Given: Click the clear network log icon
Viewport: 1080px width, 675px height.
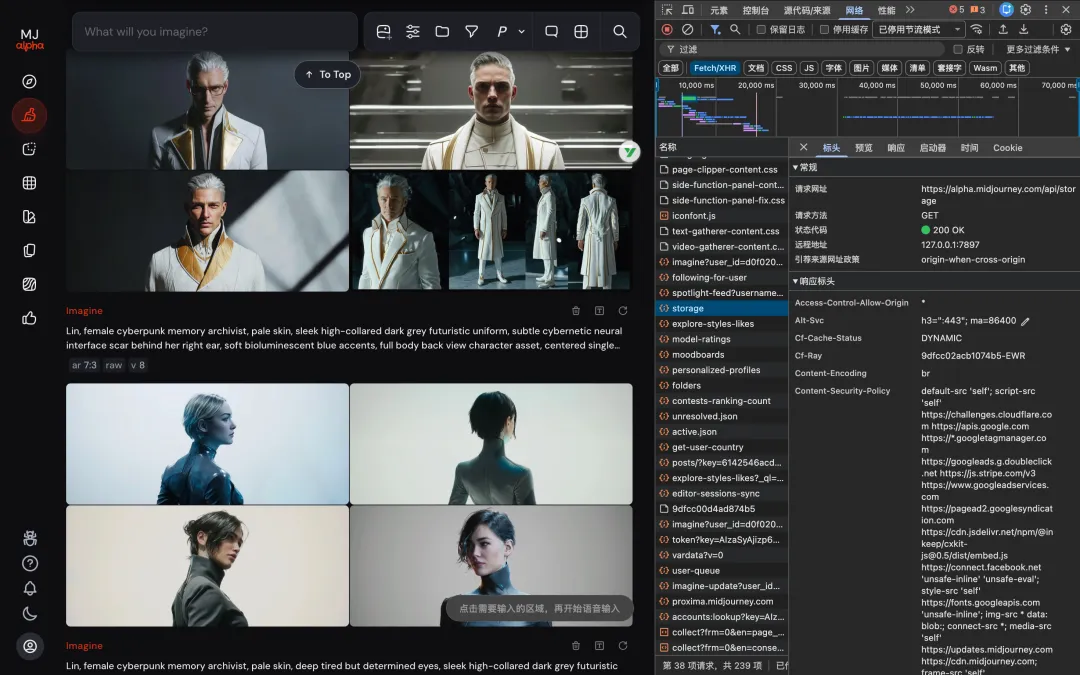Looking at the screenshot, I should (687, 30).
